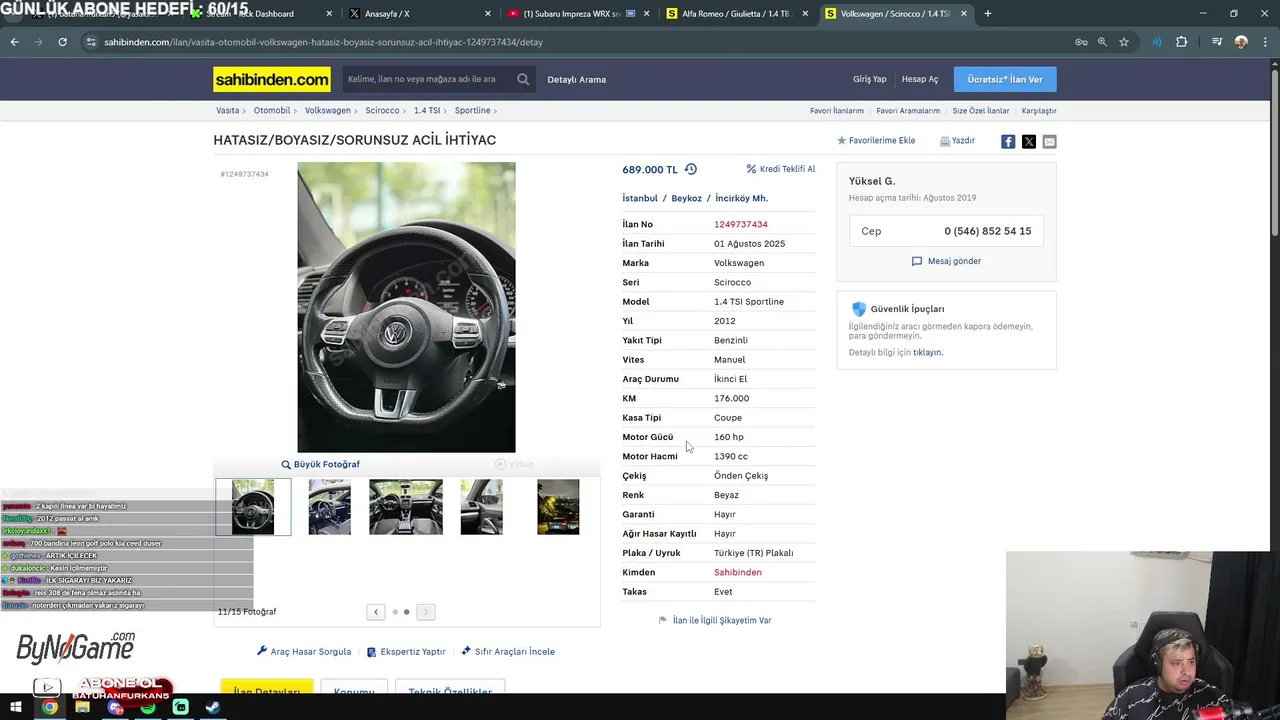The height and width of the screenshot is (720, 1280).
Task: Click Giriş Yap link
Action: click(869, 79)
